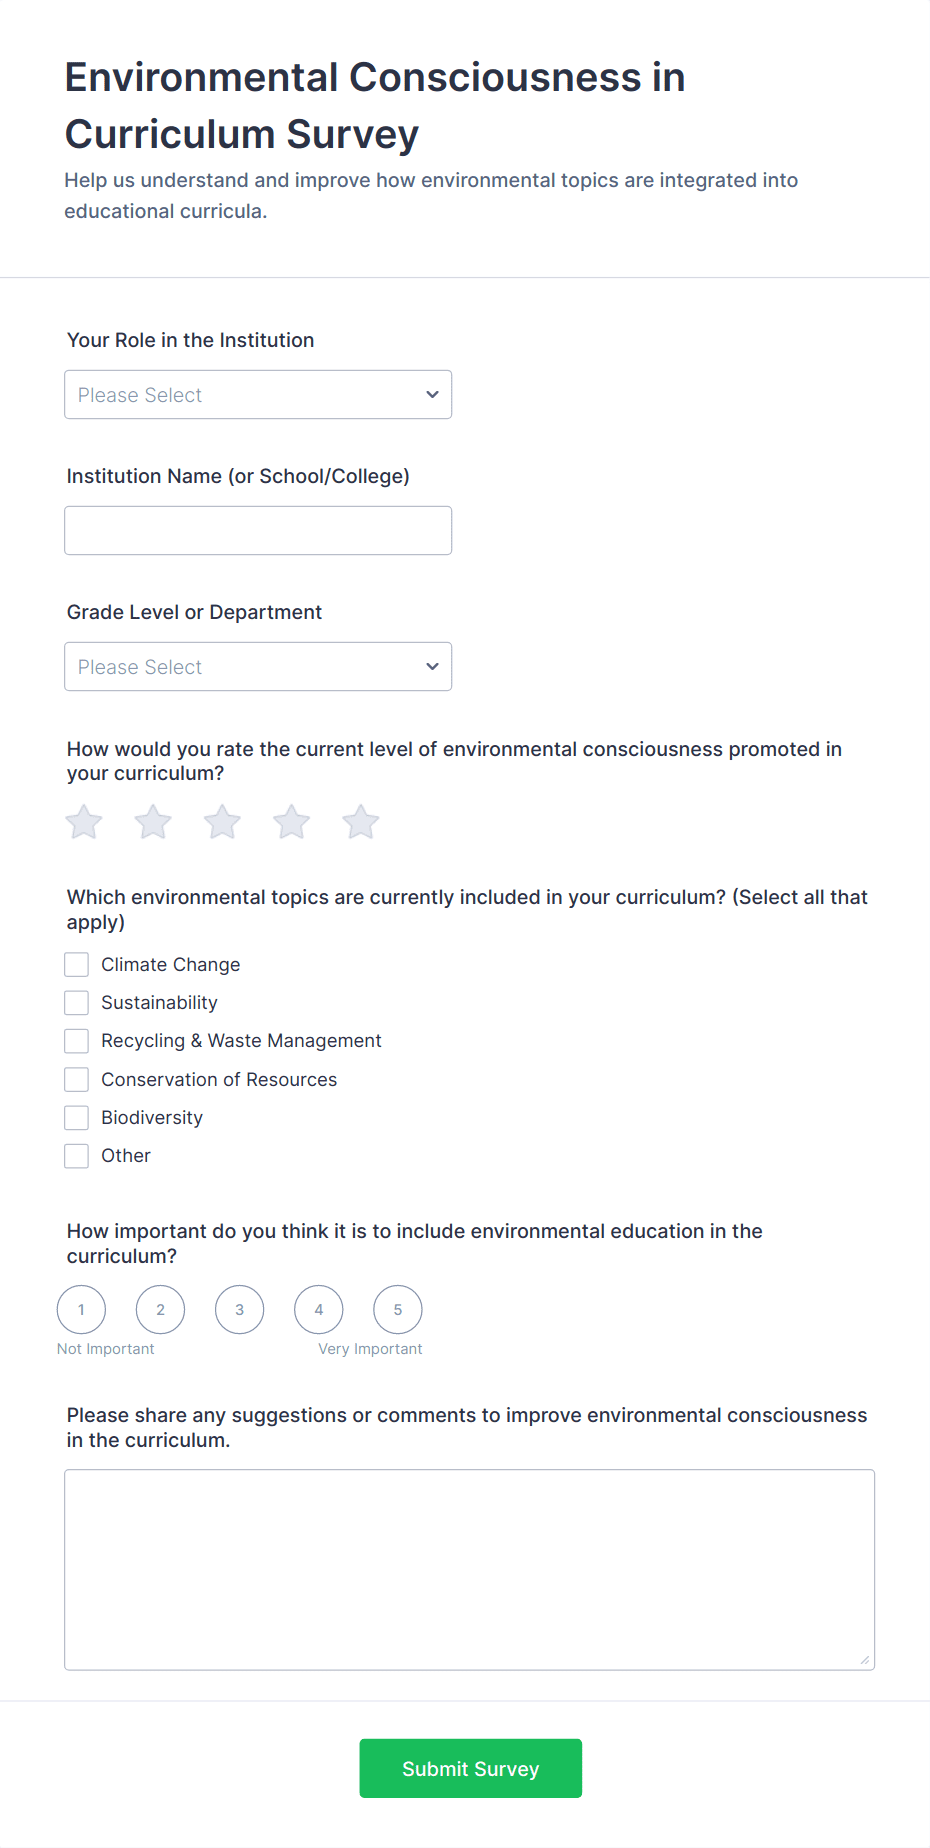This screenshot has height=1848, width=930.
Task: Expand the Grade Level or Department selector
Action: (x=258, y=666)
